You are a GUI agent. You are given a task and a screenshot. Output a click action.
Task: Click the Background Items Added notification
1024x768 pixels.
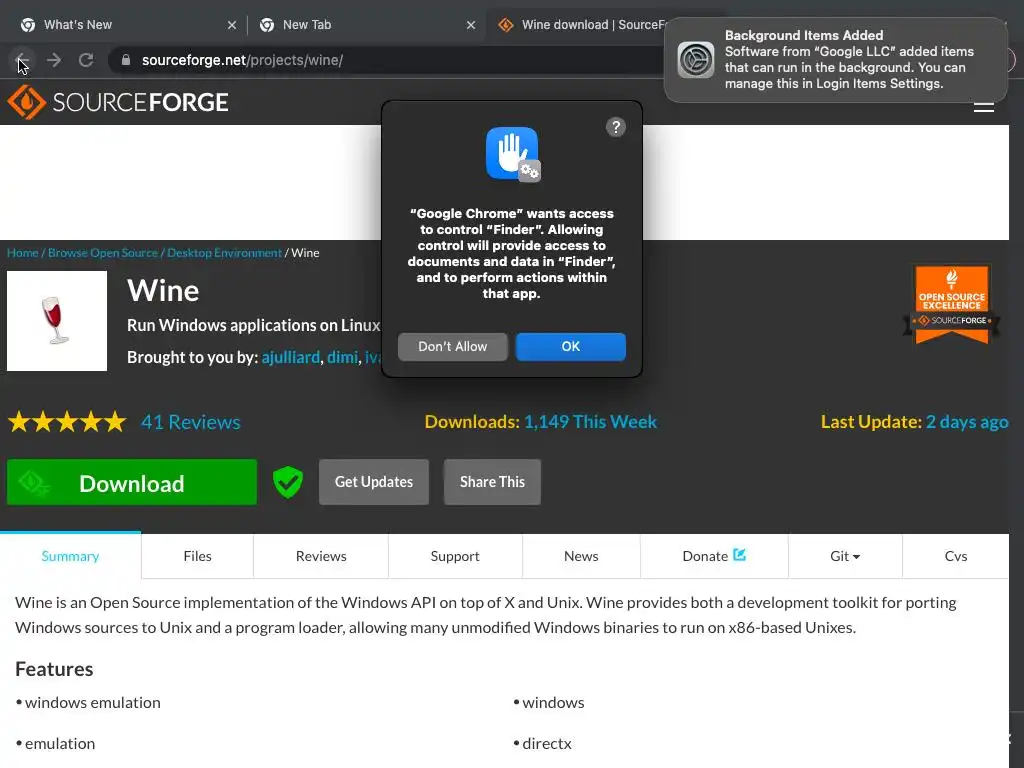pos(836,59)
